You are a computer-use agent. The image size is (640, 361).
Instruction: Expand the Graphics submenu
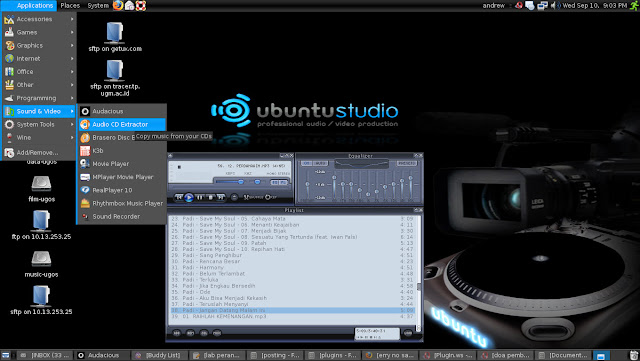39,45
